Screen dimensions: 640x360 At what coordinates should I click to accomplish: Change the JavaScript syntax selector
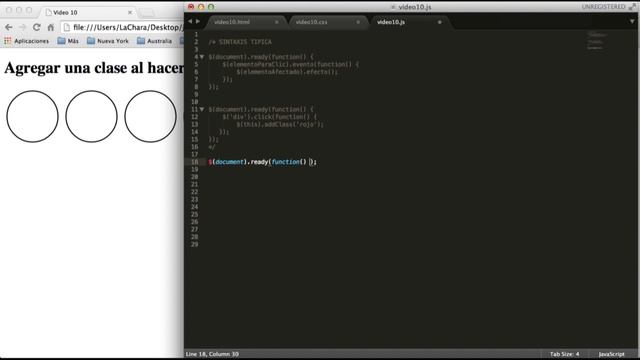pos(611,354)
